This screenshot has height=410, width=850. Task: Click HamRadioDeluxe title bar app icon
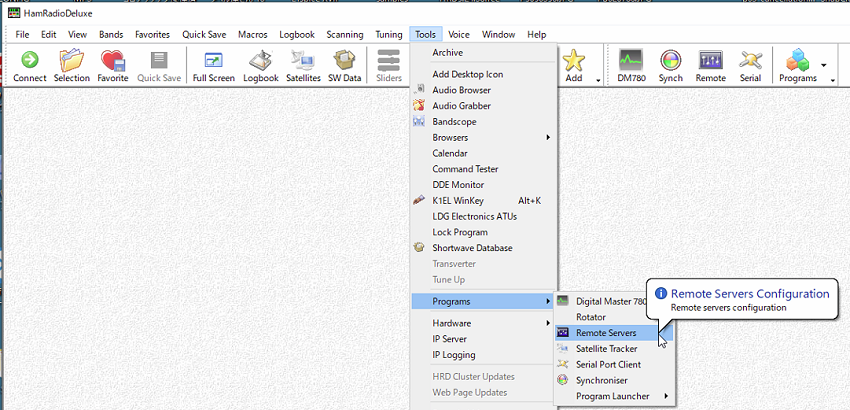[14, 13]
